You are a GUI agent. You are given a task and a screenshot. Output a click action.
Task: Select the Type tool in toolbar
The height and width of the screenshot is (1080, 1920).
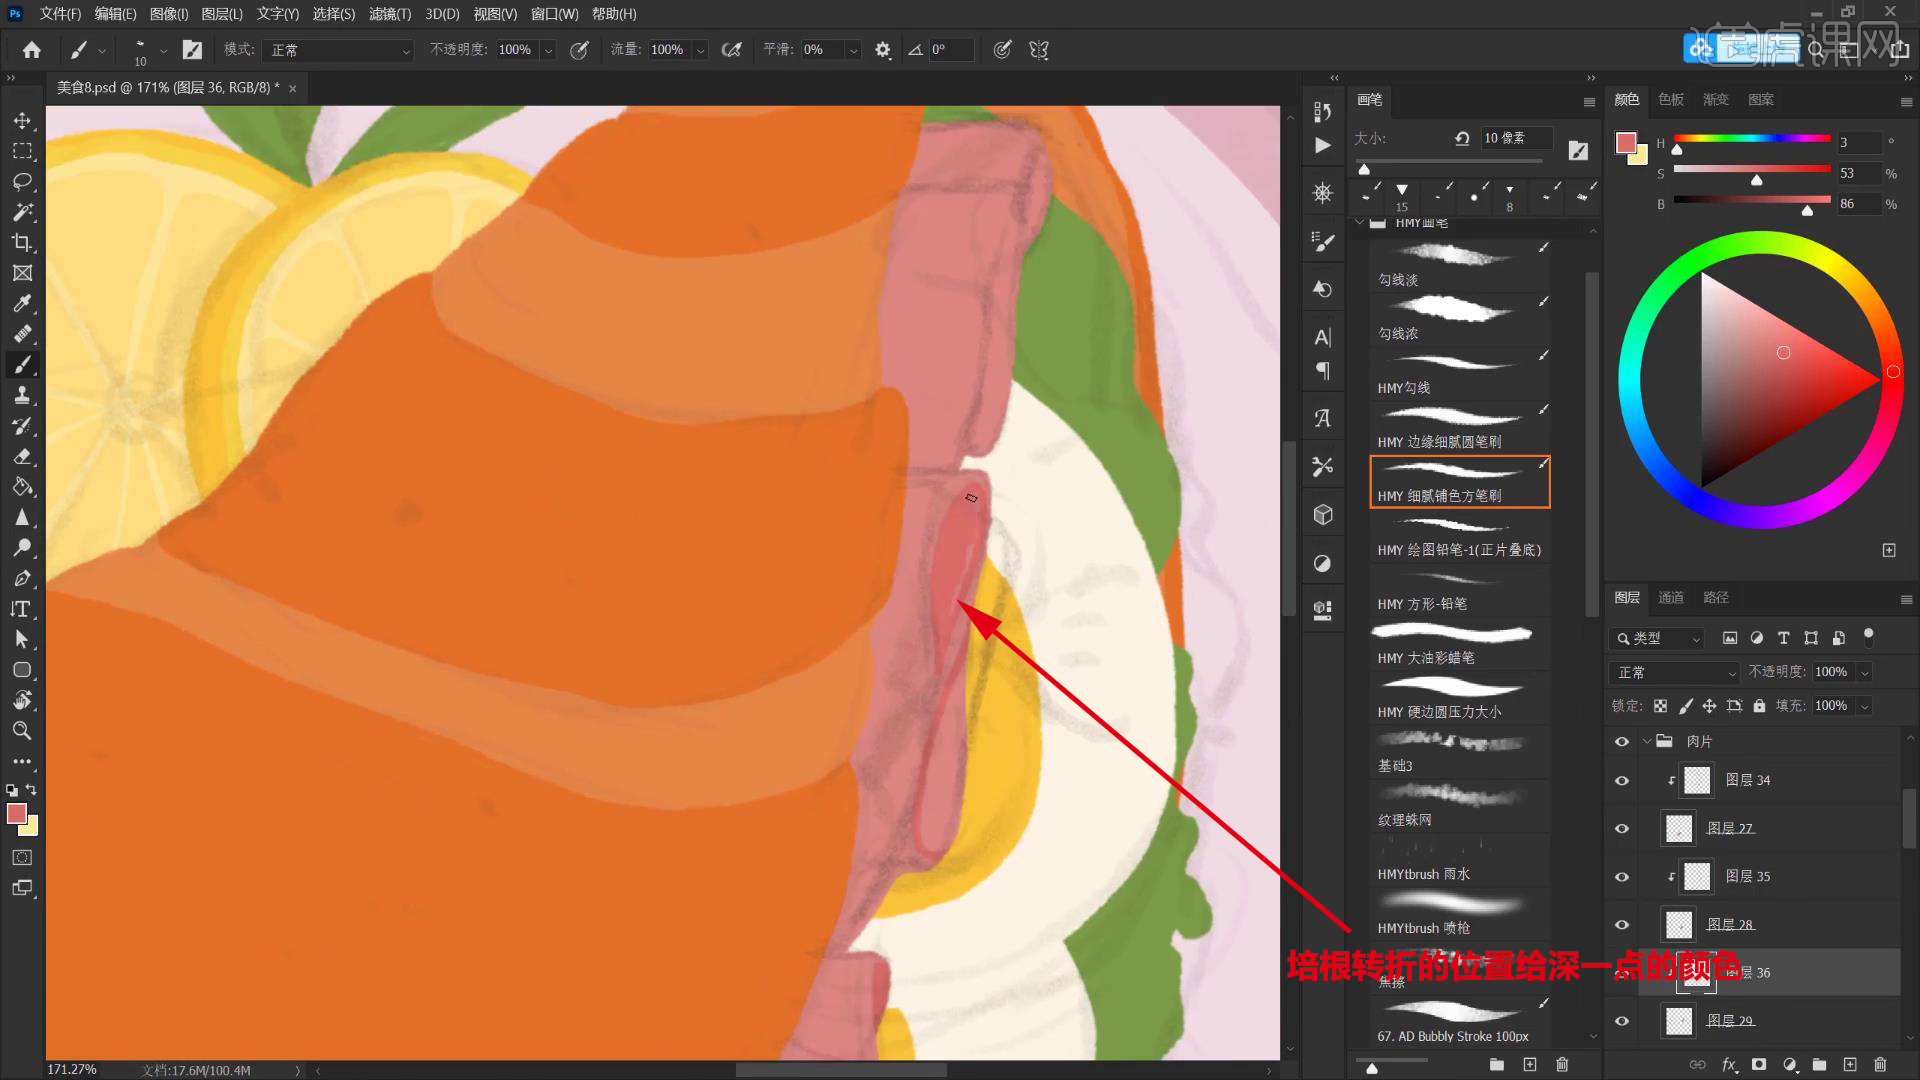pos(22,609)
